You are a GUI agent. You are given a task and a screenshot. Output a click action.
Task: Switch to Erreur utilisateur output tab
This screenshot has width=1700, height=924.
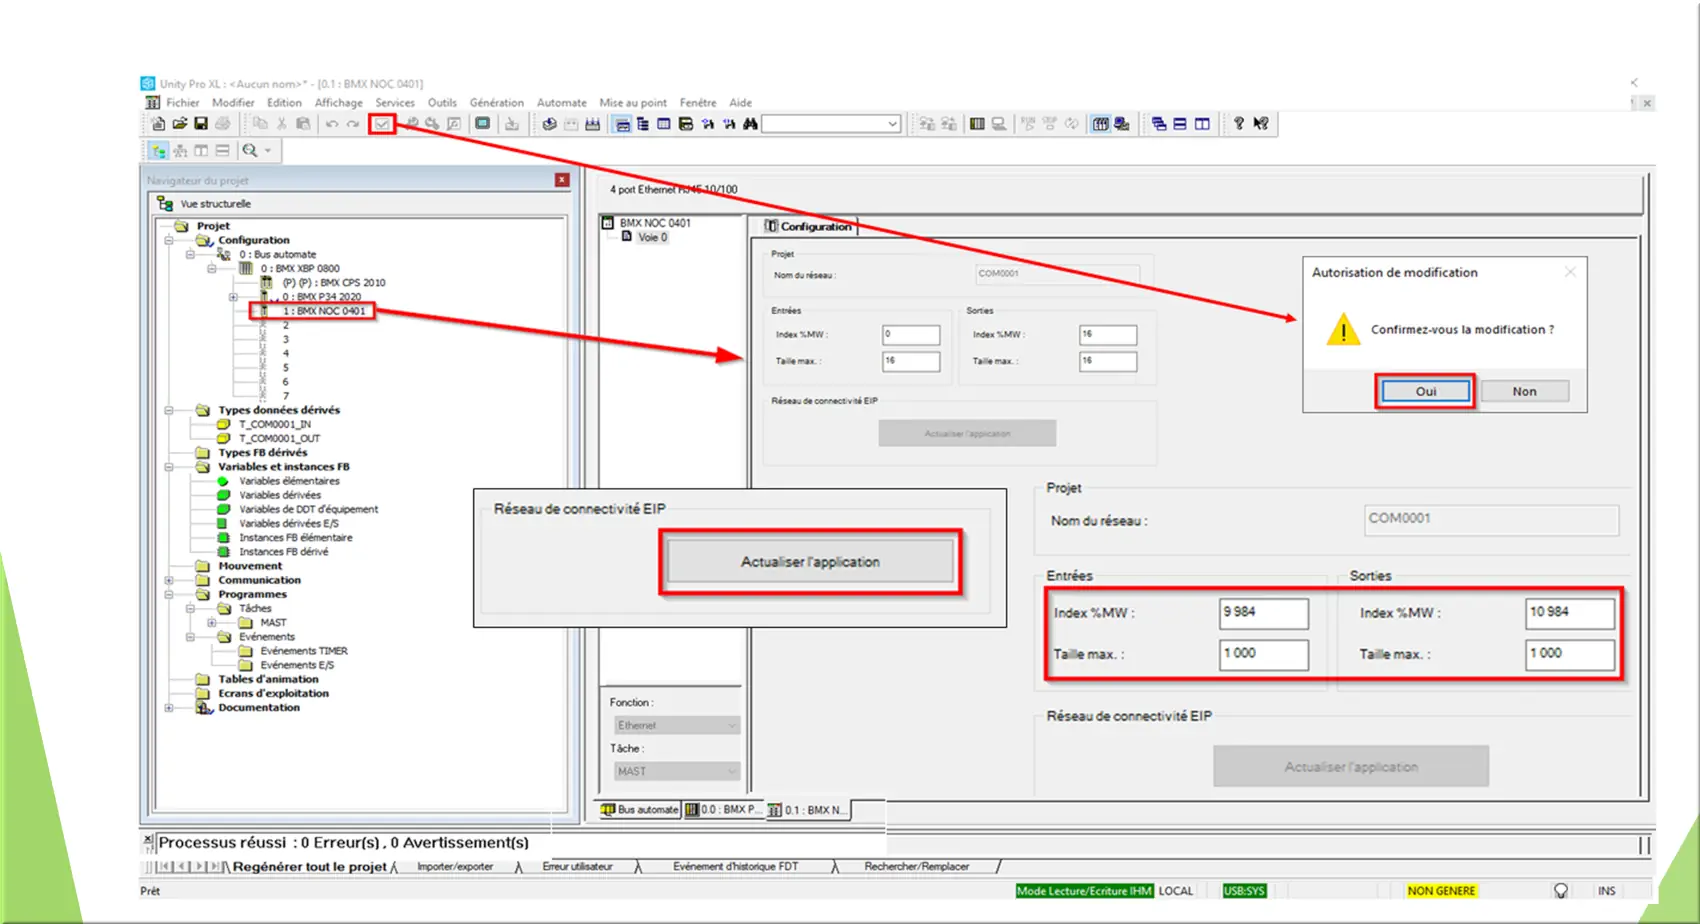click(x=577, y=866)
